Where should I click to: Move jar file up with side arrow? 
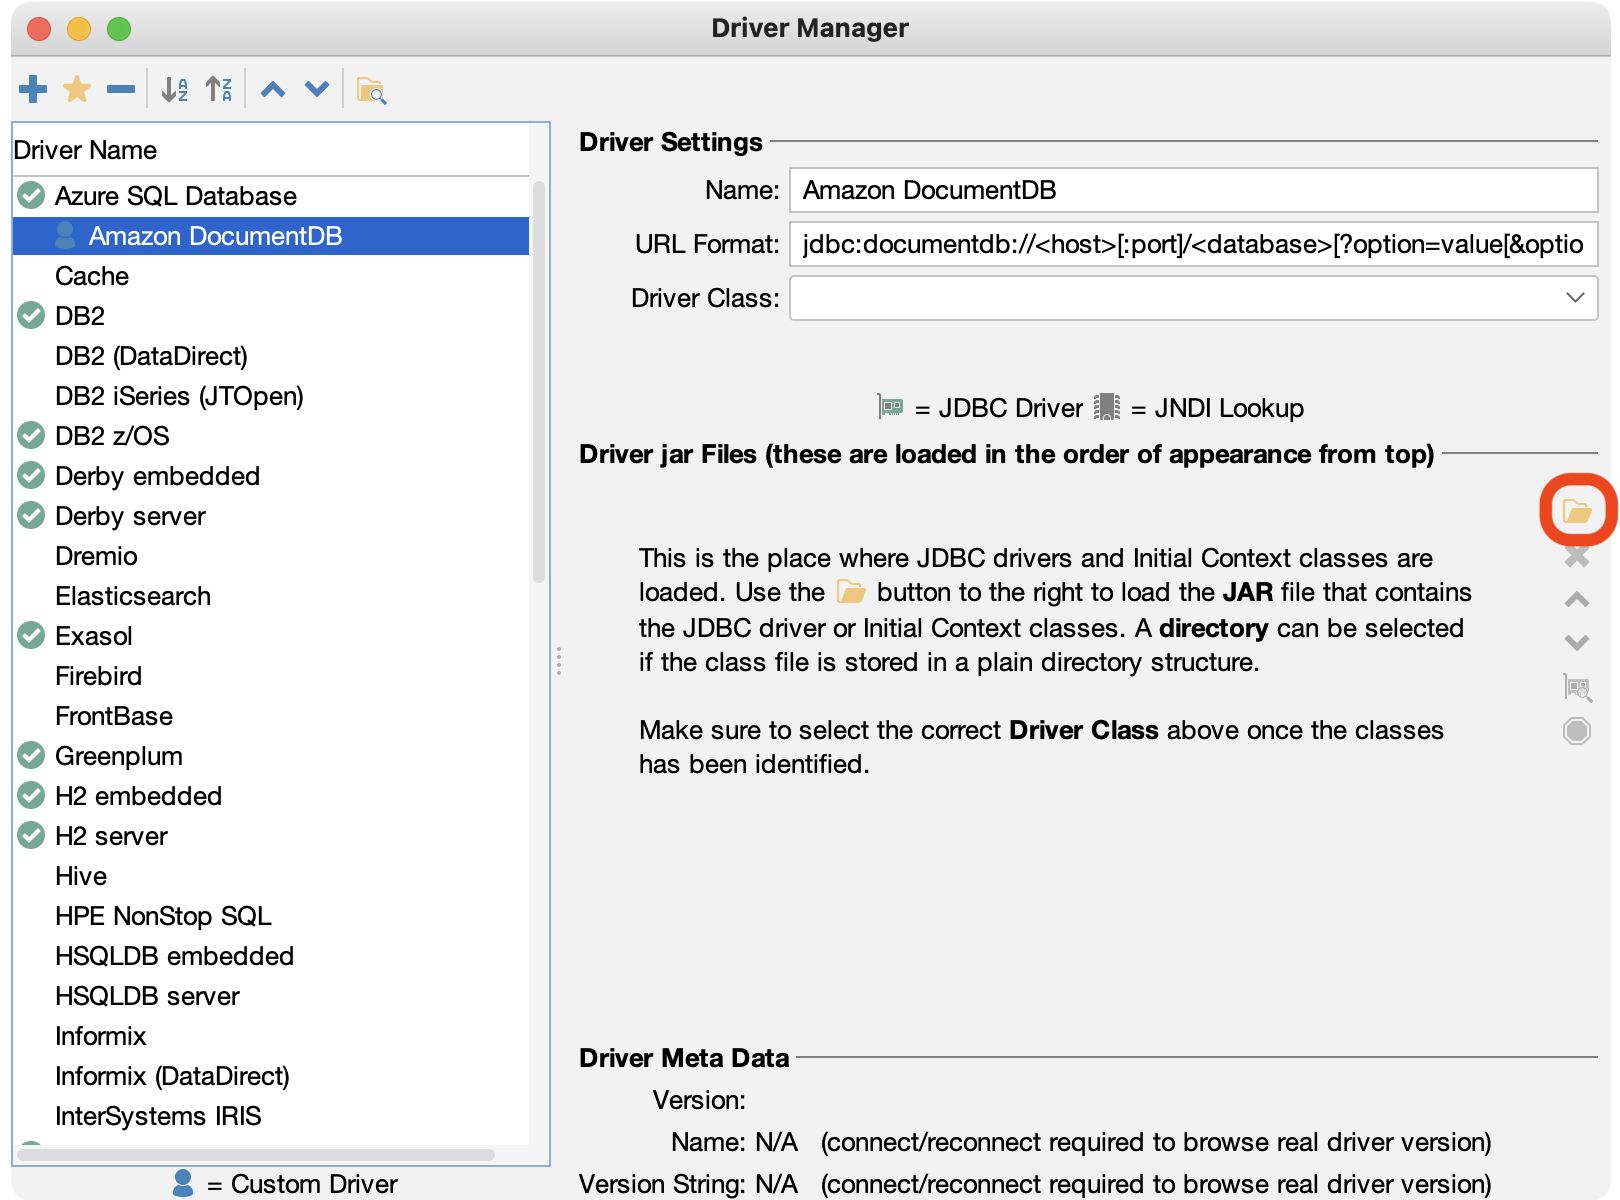(x=1577, y=600)
